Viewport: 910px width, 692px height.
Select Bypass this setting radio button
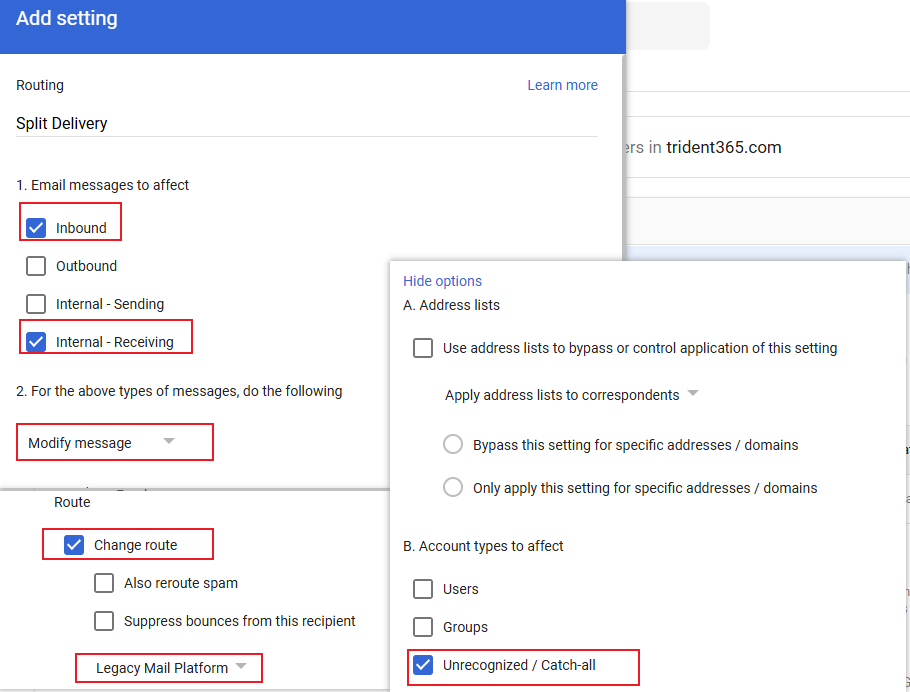pyautogui.click(x=453, y=444)
